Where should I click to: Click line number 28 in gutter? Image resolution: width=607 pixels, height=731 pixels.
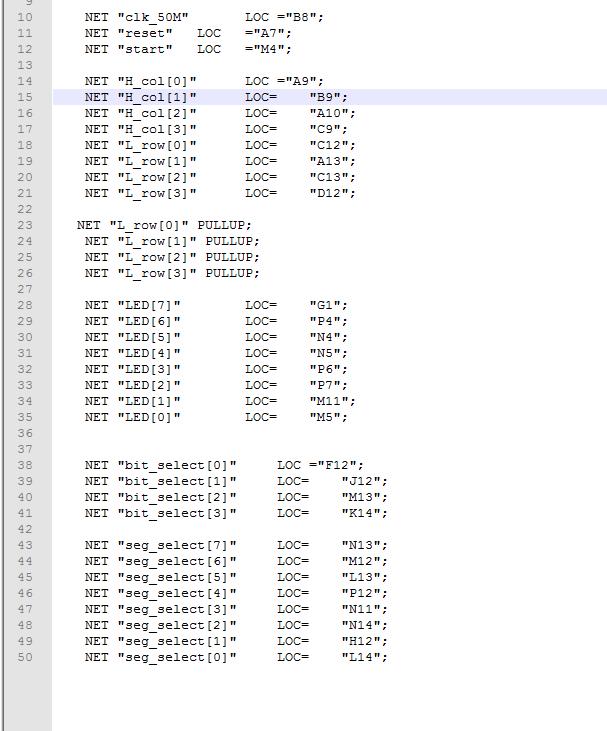(25, 305)
